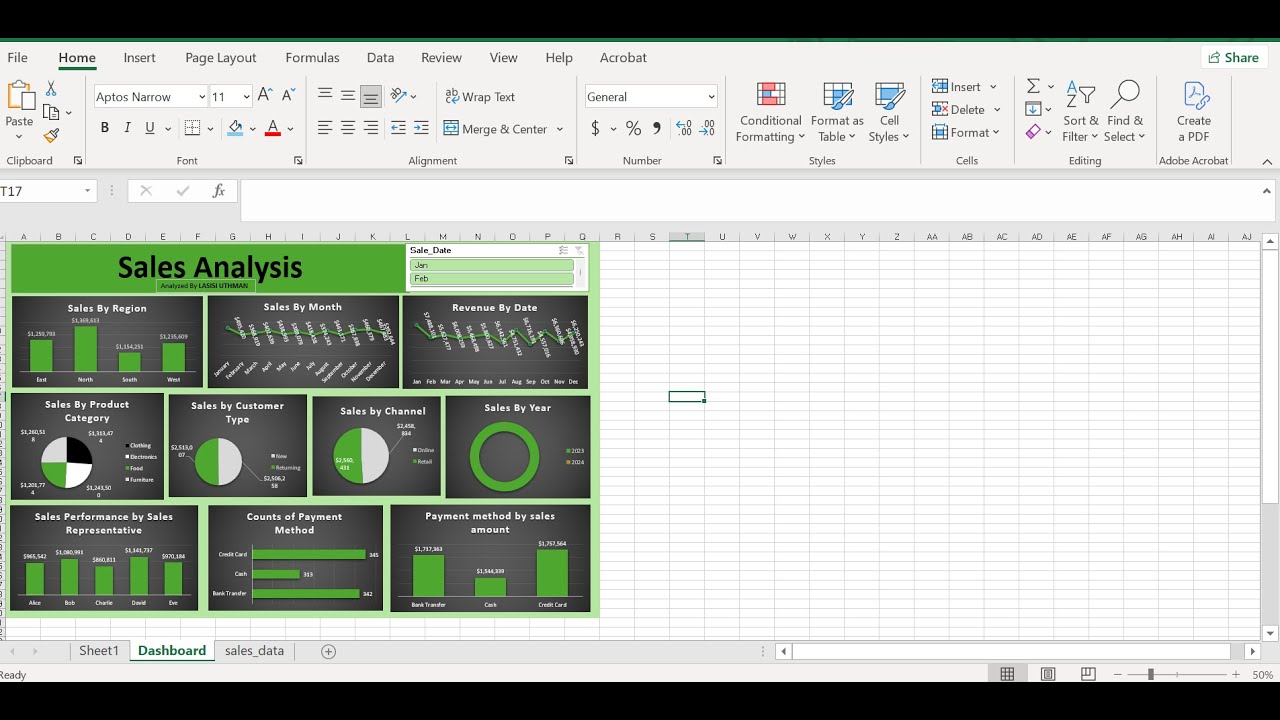
Task: Click the Increase Decimal icon
Action: click(x=684, y=128)
